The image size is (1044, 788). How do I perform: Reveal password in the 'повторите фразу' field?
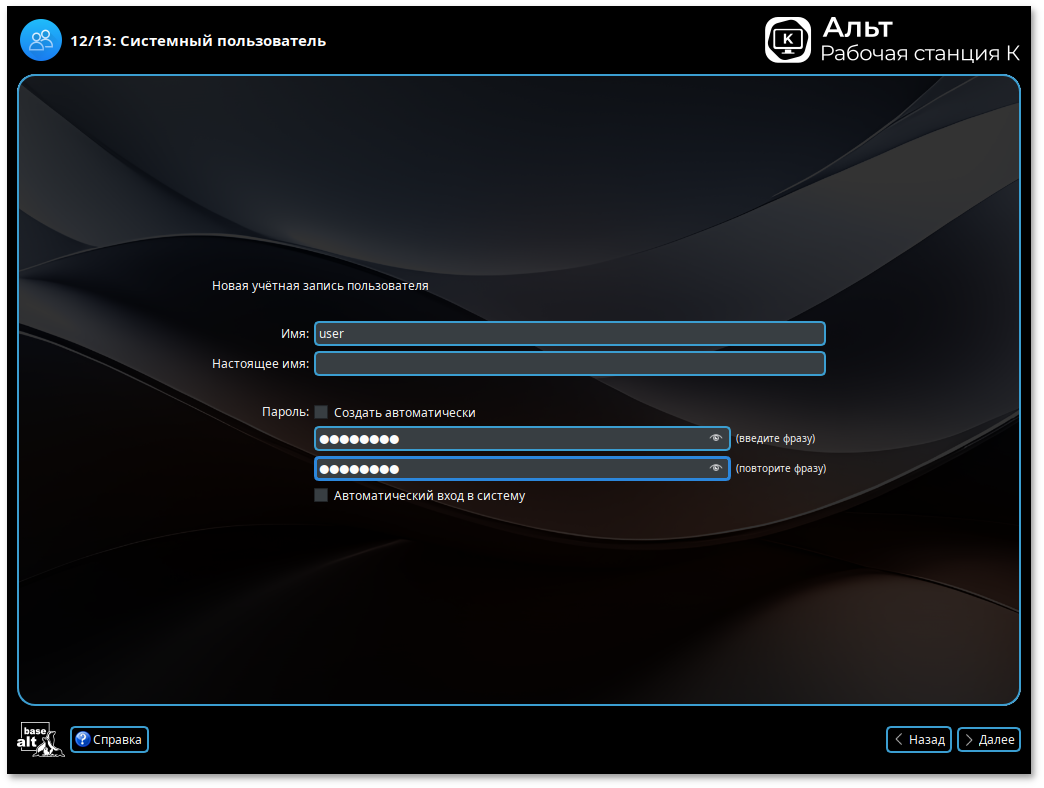coord(715,468)
